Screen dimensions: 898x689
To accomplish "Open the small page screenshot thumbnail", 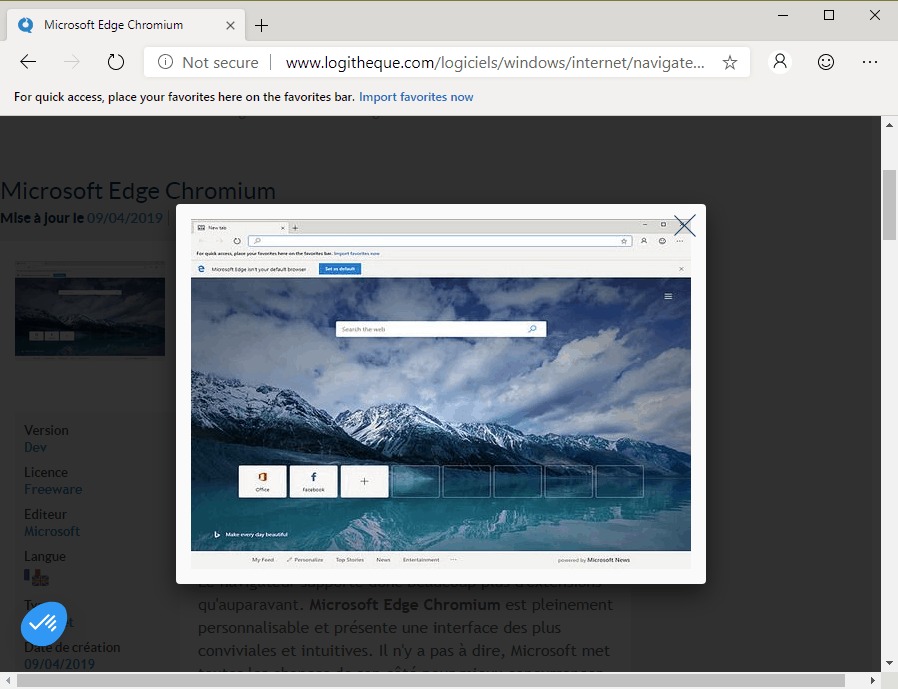I will [90, 310].
